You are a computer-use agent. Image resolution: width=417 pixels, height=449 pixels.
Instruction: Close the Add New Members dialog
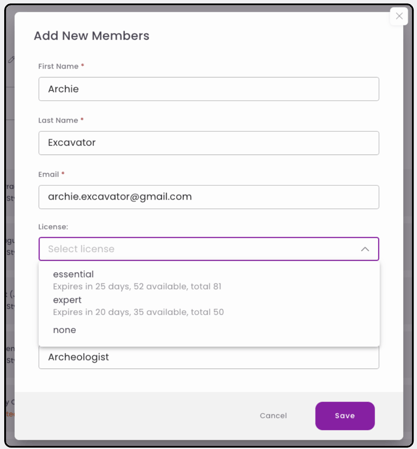click(399, 16)
